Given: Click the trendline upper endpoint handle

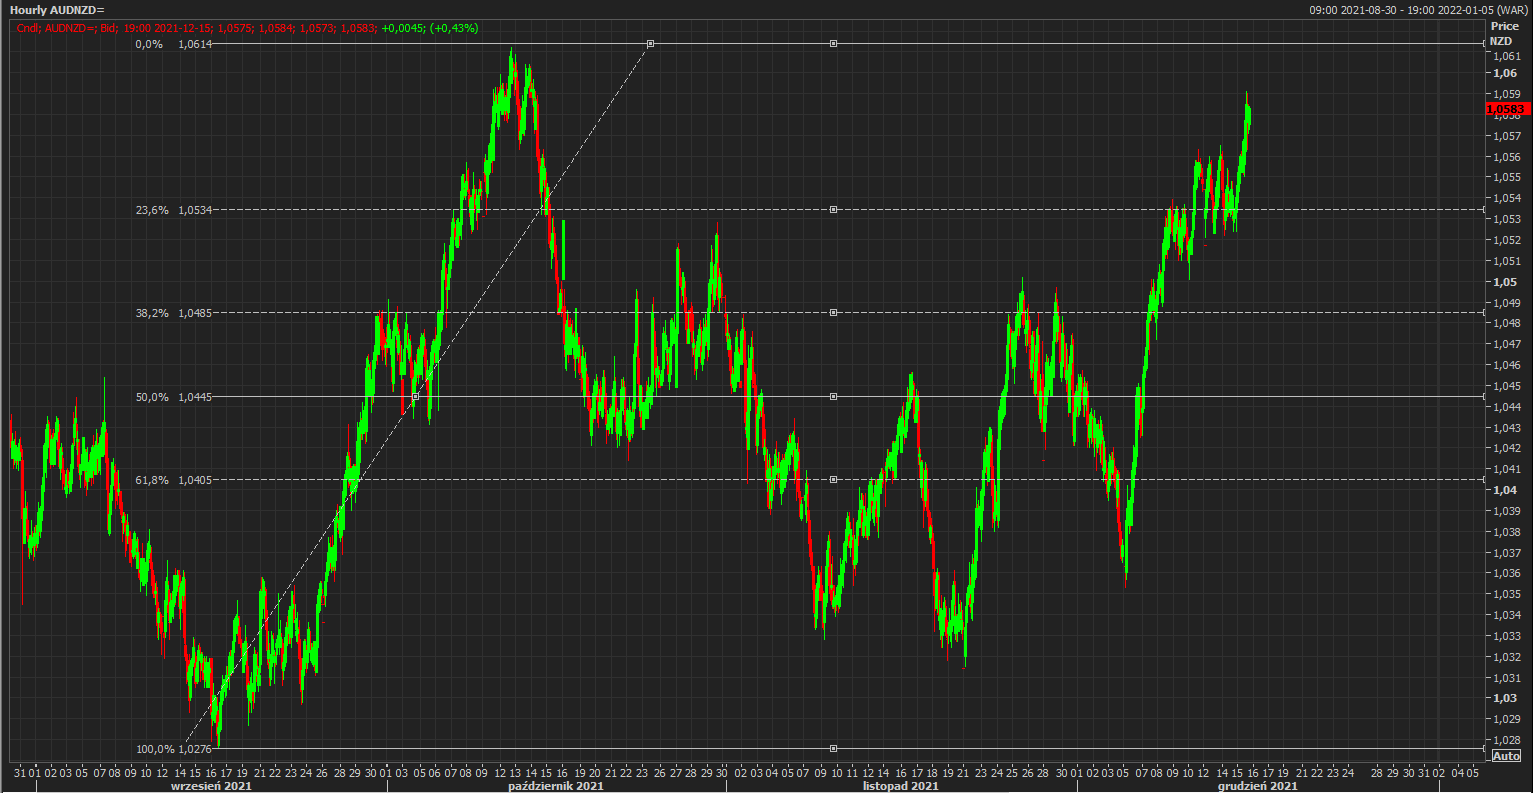Looking at the screenshot, I should pyautogui.click(x=651, y=44).
